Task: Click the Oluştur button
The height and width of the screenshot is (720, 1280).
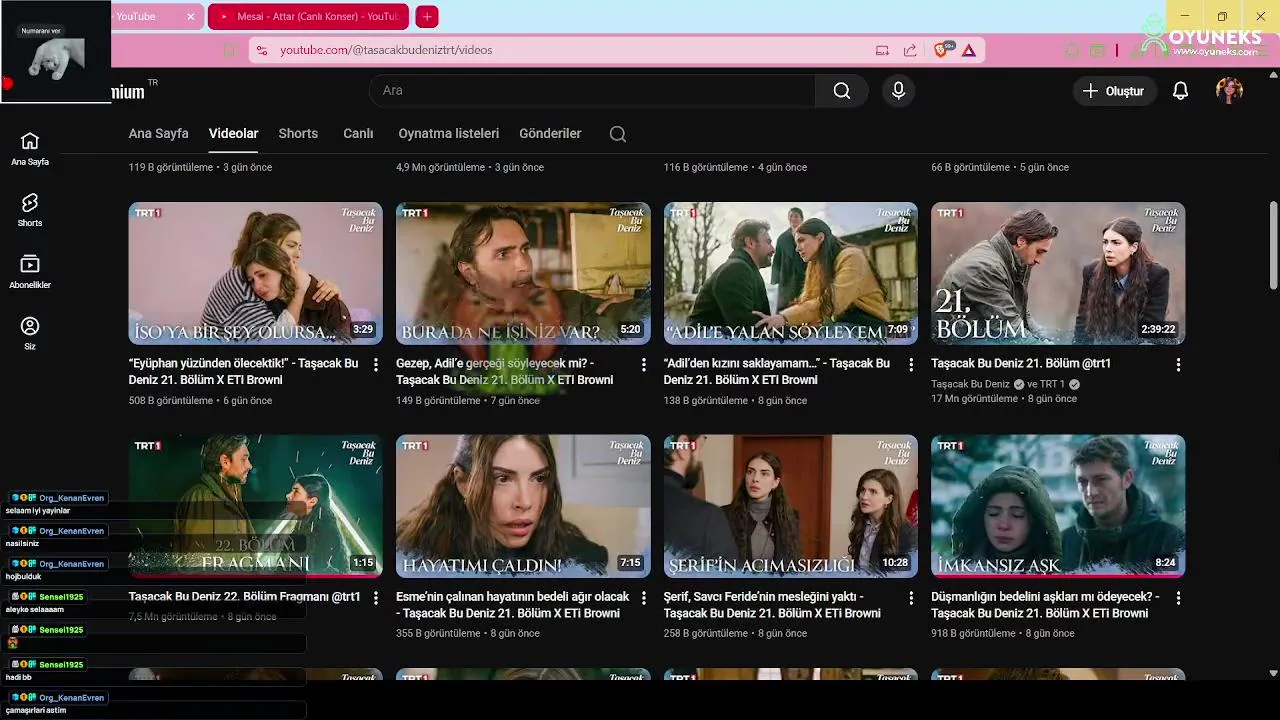Action: [1115, 91]
